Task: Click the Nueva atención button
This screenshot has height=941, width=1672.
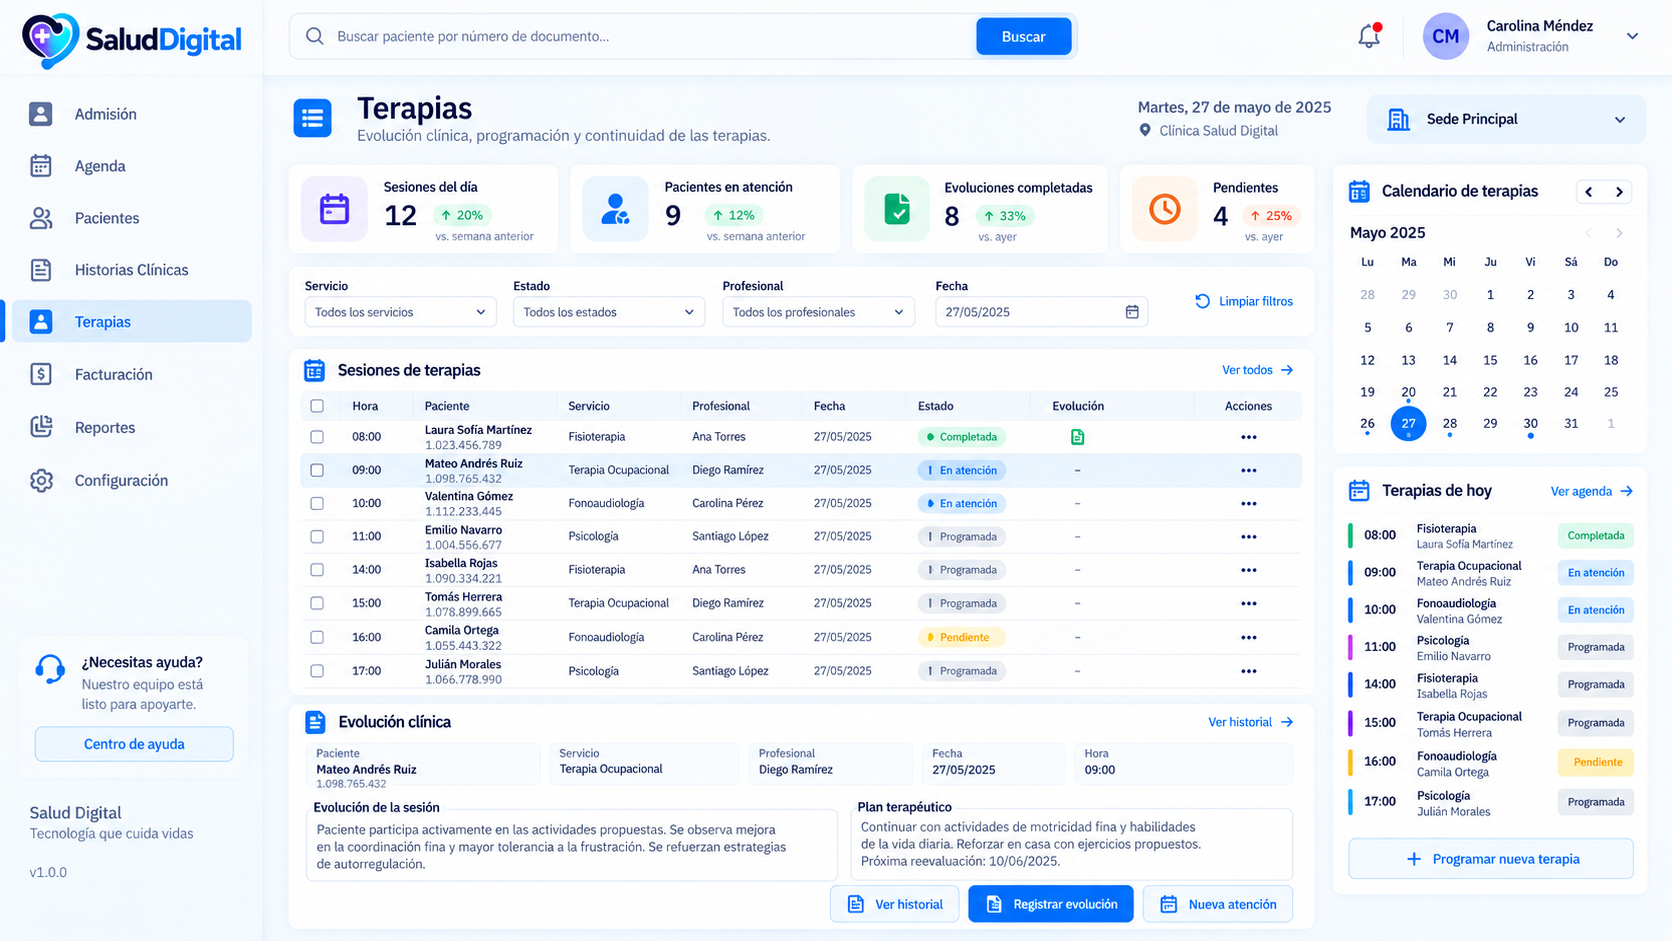Action: [x=1217, y=904]
